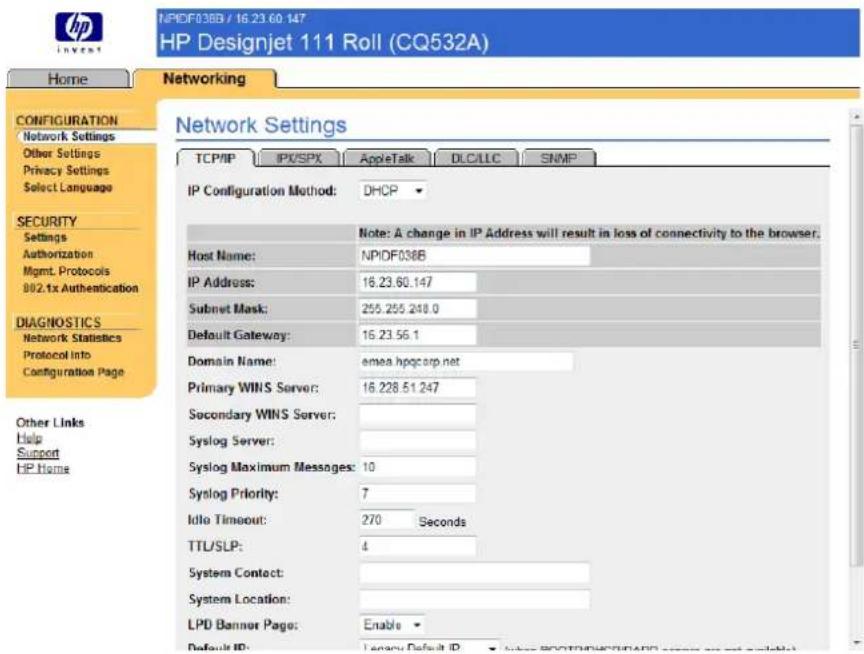Open Network Settings in the sidebar
Screen dimensions: 864x654
point(69,136)
